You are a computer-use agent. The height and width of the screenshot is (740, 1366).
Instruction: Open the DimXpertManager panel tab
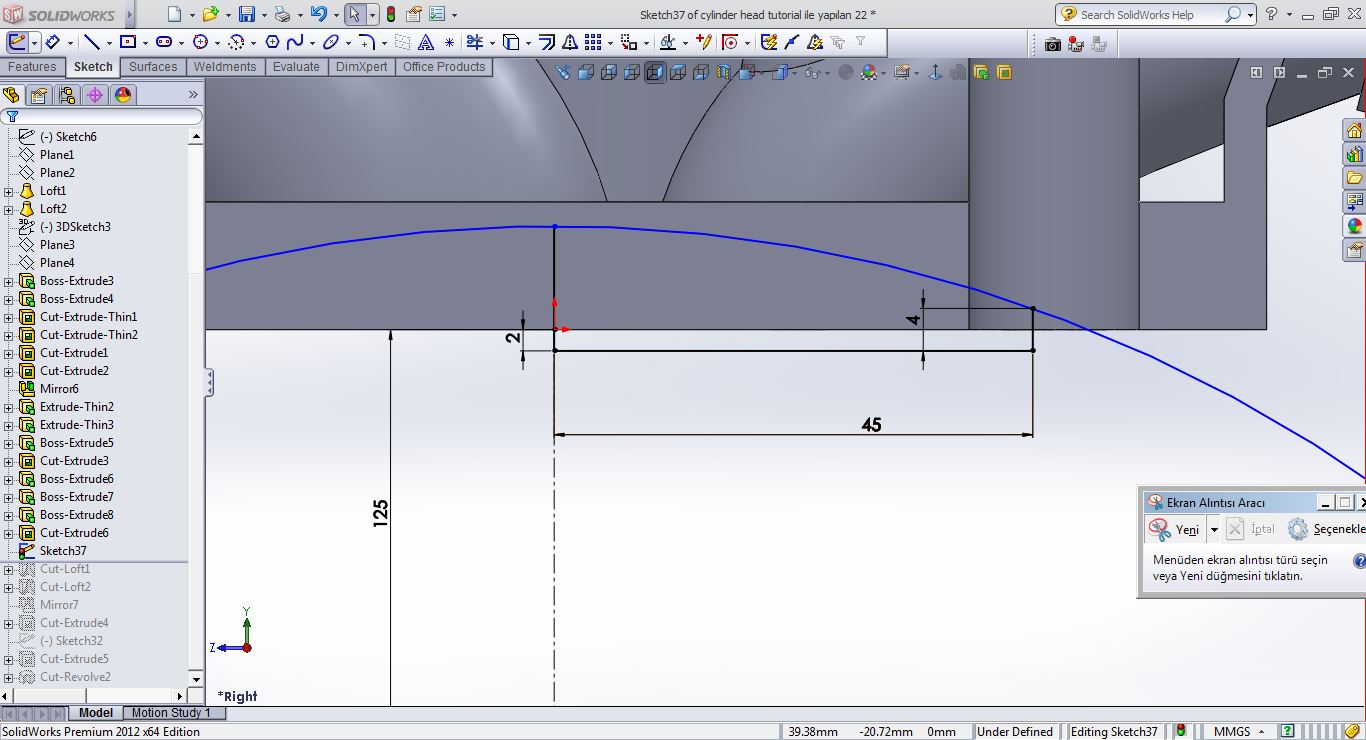pyautogui.click(x=95, y=95)
